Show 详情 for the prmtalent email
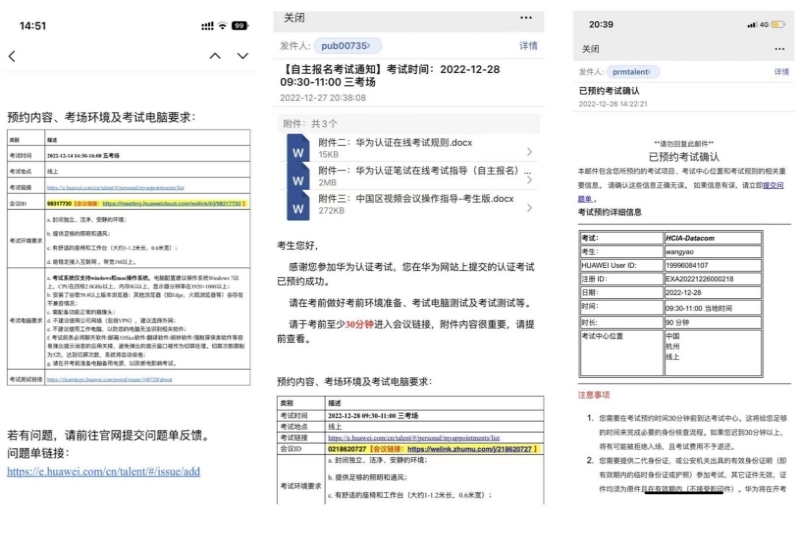The image size is (800, 533). point(781,72)
